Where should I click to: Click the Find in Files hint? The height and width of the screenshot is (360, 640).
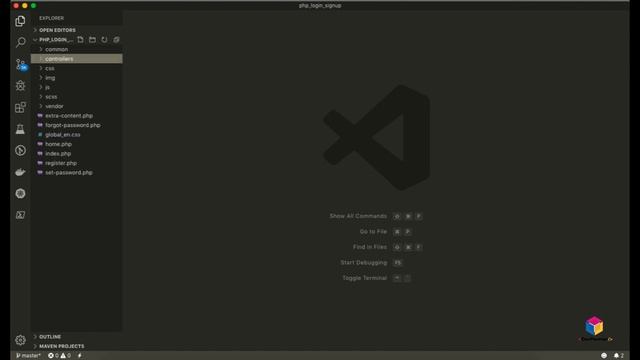(x=370, y=247)
